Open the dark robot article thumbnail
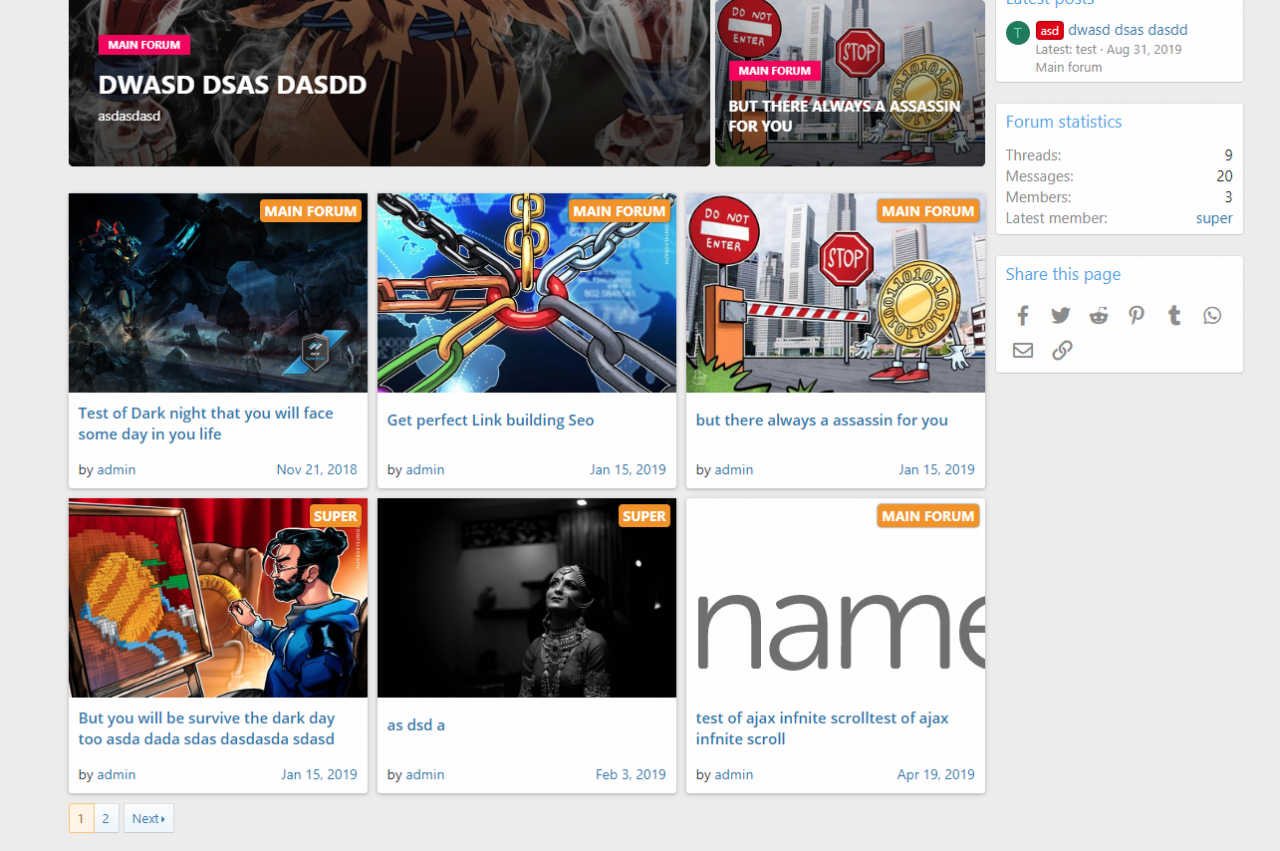 (218, 293)
